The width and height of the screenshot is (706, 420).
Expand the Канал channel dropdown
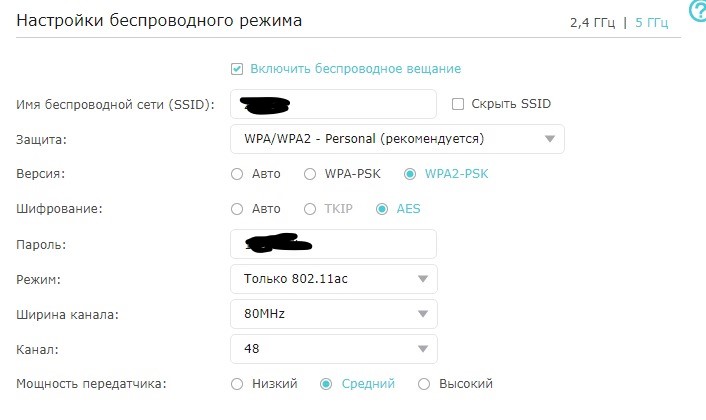[x=333, y=349]
